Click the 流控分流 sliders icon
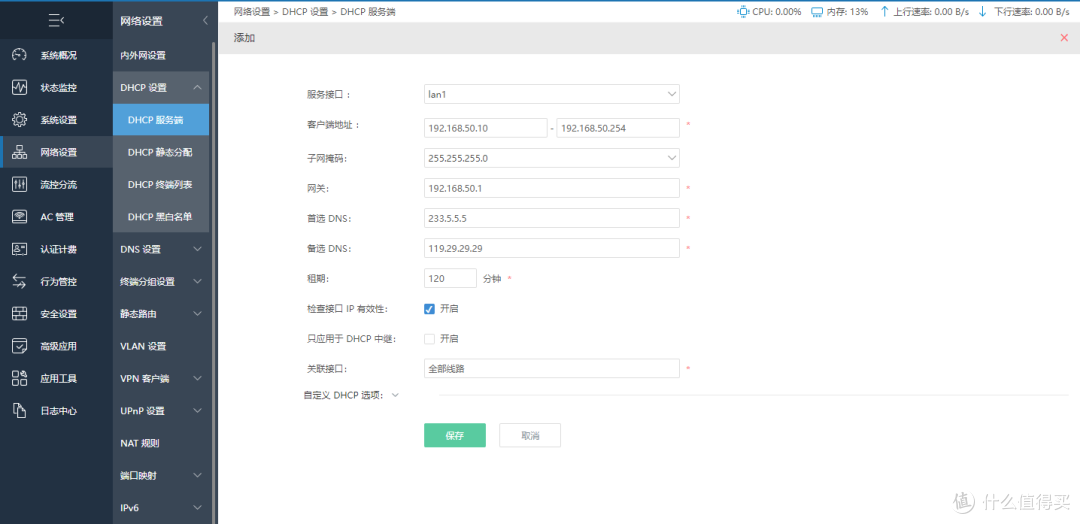This screenshot has width=1080, height=524. (x=19, y=185)
